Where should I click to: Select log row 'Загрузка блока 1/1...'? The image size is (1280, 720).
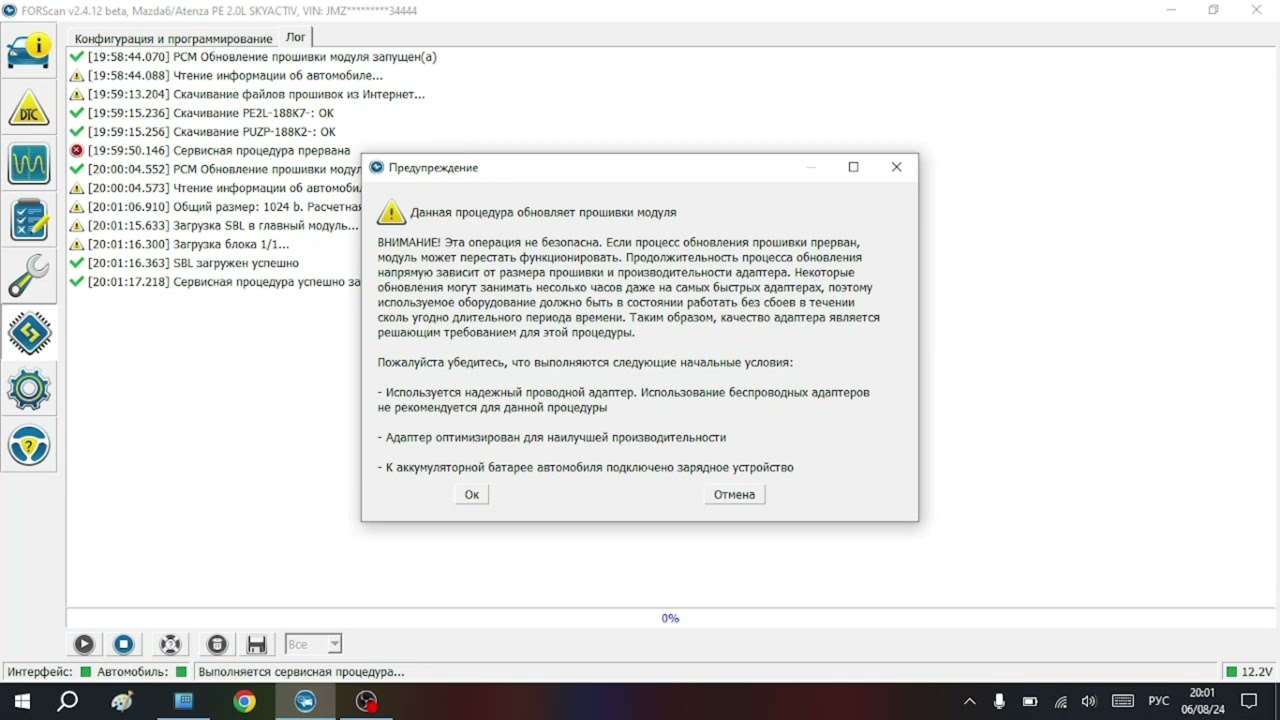click(180, 244)
